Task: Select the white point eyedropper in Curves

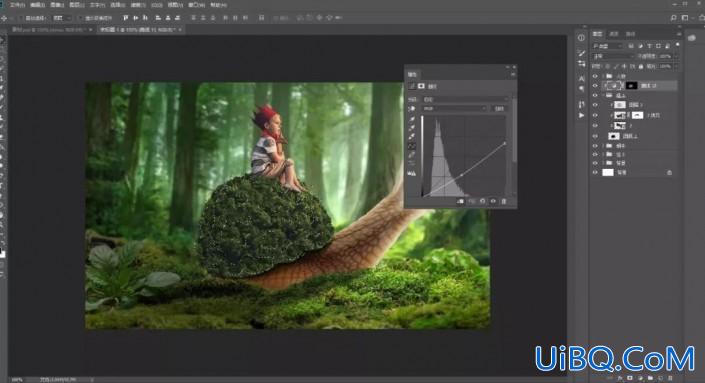Action: coord(412,137)
